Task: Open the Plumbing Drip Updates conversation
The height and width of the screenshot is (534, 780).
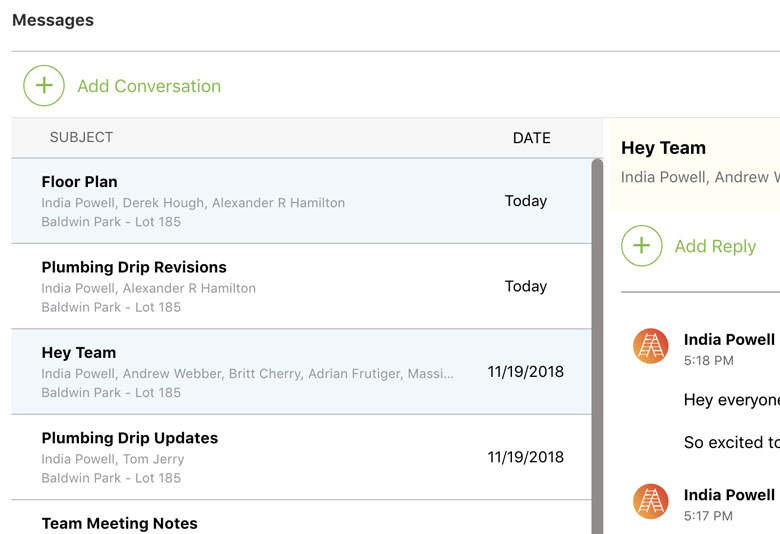Action: pyautogui.click(x=129, y=438)
